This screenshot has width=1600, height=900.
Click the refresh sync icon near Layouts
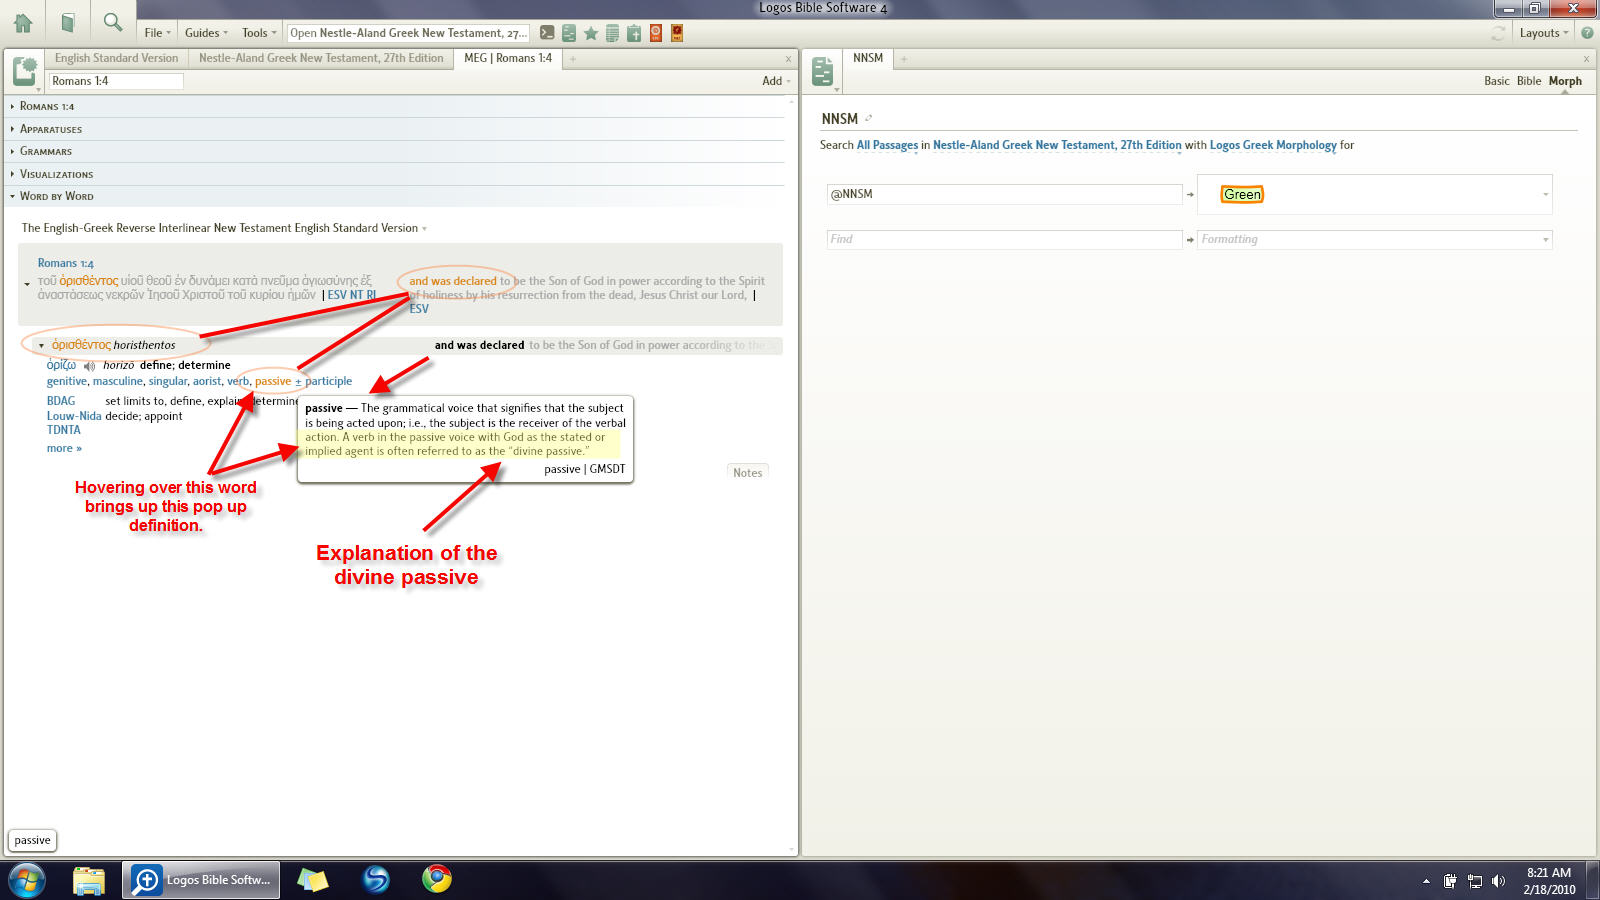pos(1498,33)
